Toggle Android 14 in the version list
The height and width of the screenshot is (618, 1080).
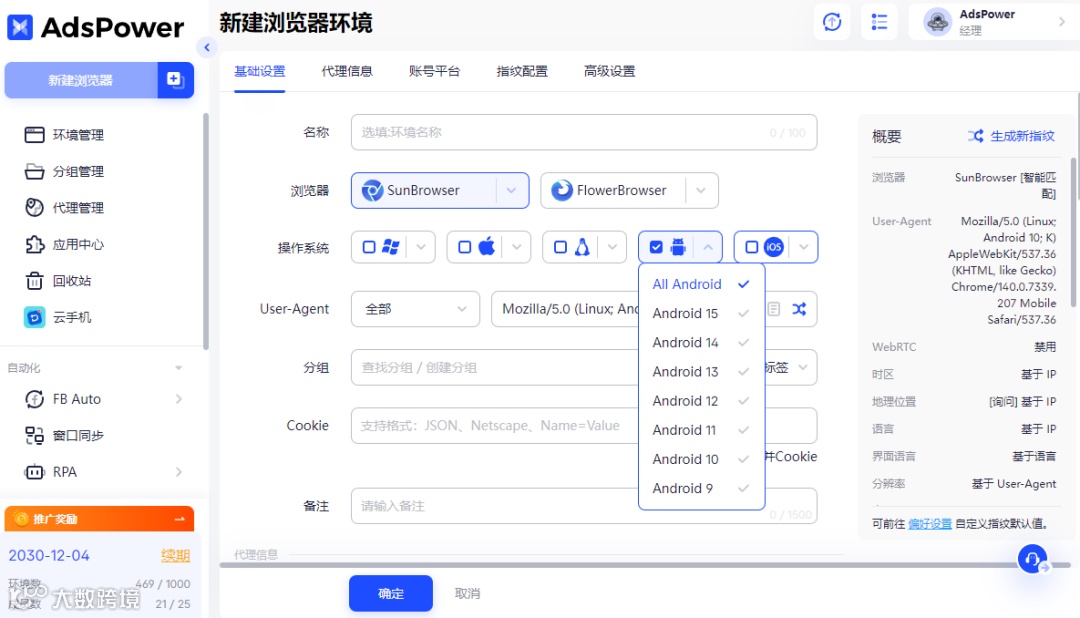(701, 342)
